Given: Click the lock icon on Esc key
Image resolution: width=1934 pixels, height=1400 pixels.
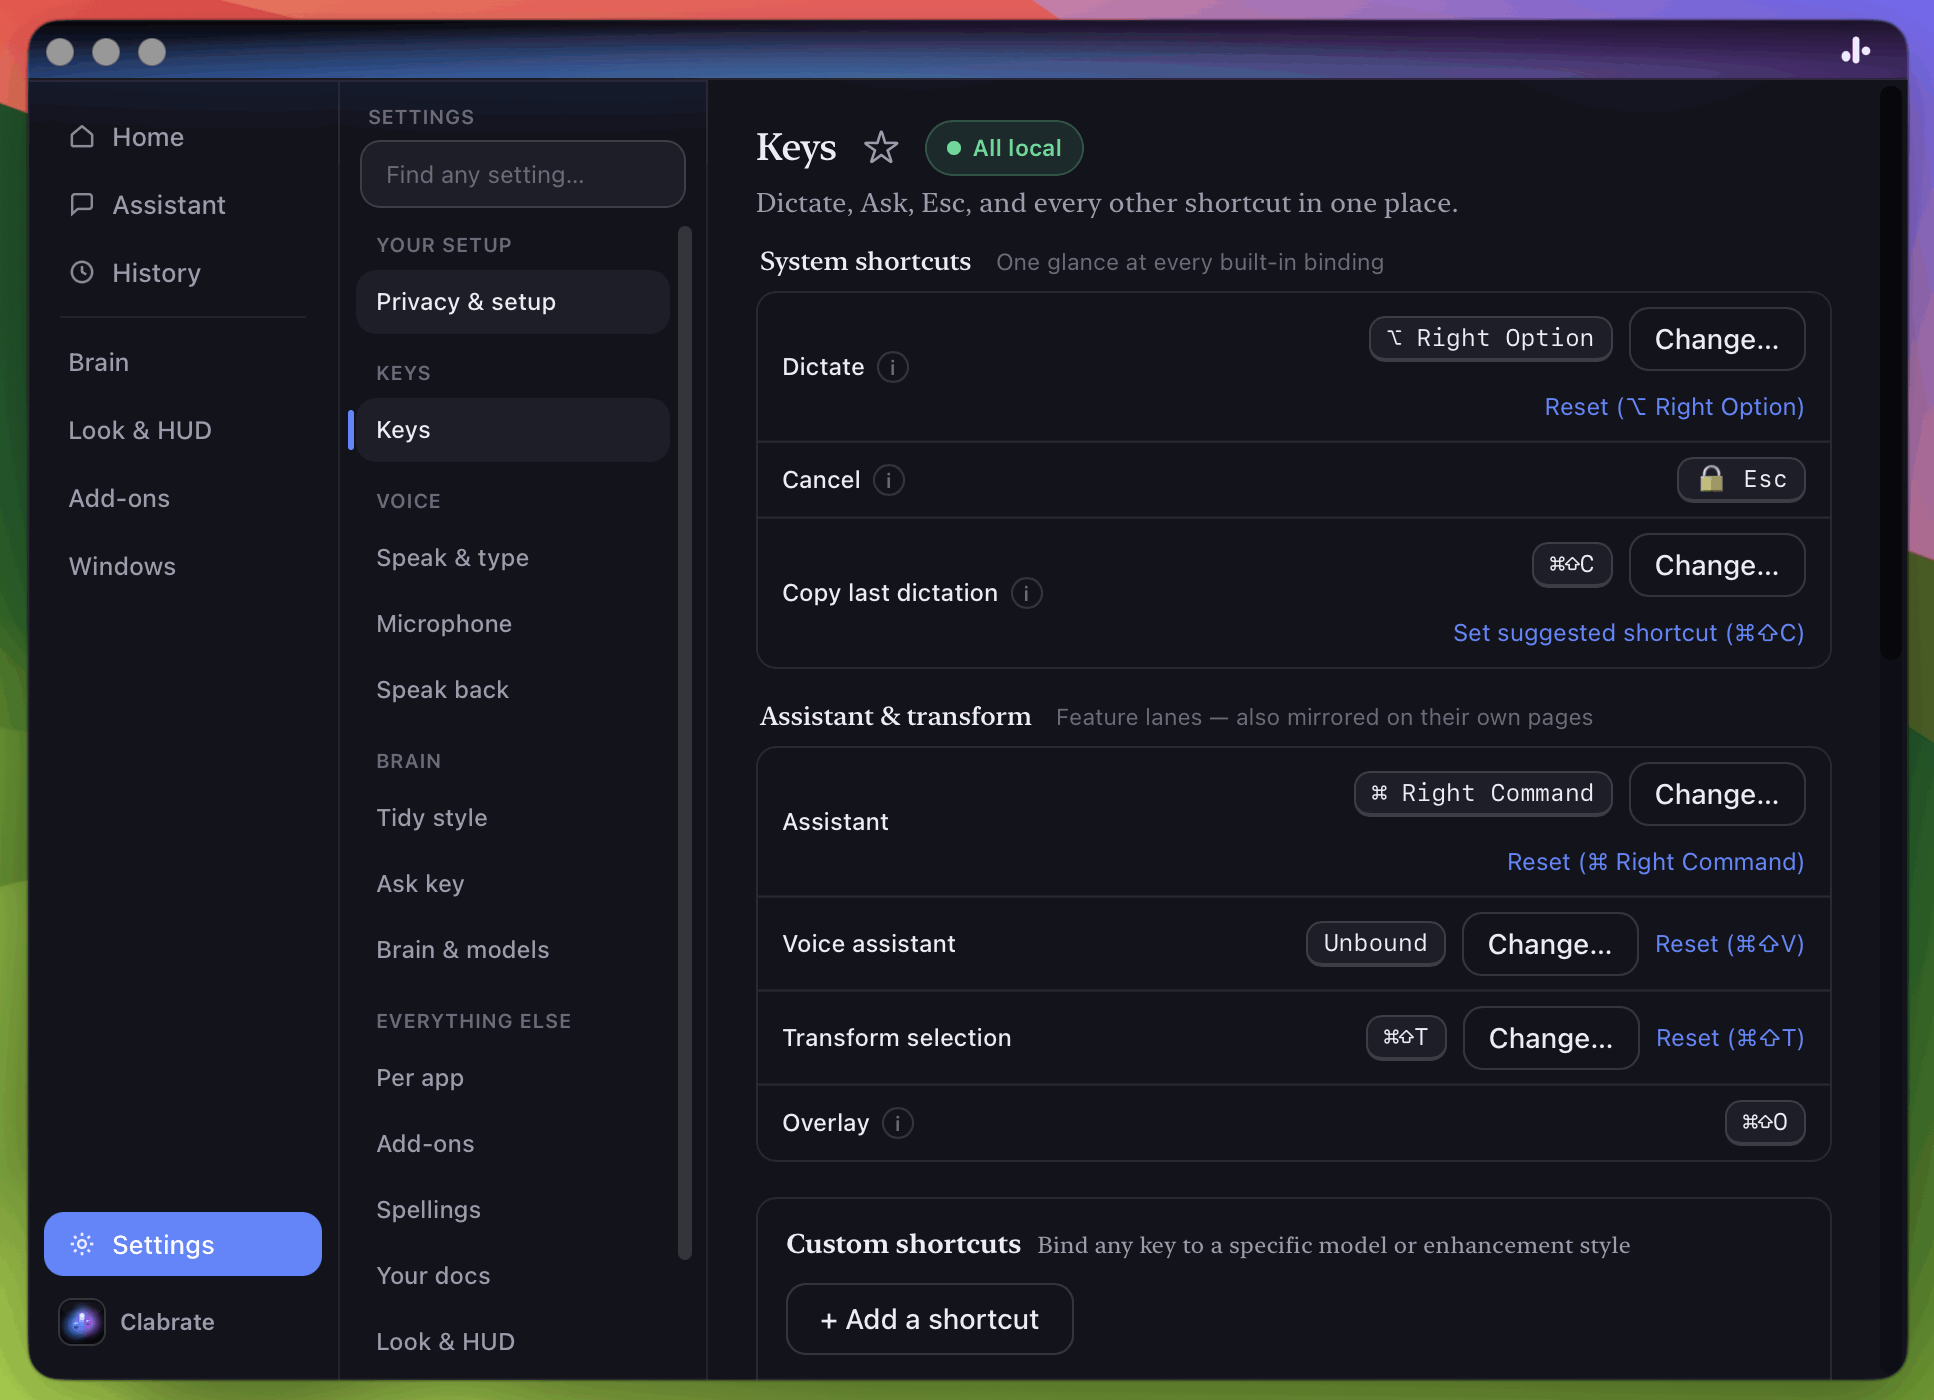Looking at the screenshot, I should (x=1712, y=479).
